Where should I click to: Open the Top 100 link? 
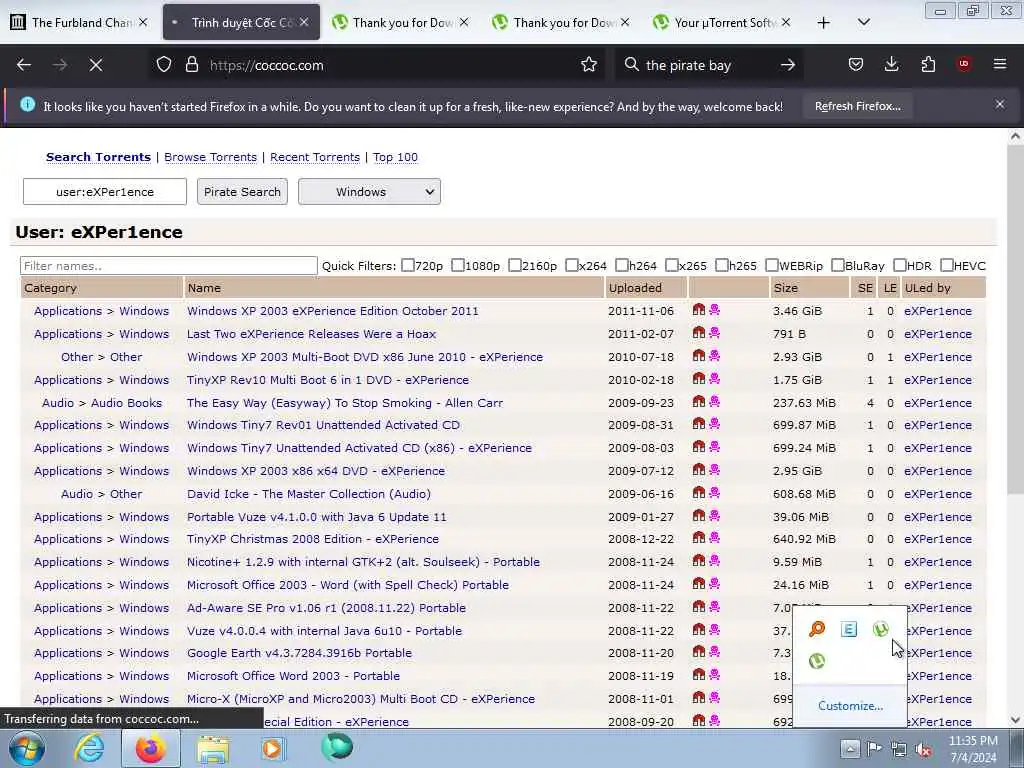[x=395, y=157]
